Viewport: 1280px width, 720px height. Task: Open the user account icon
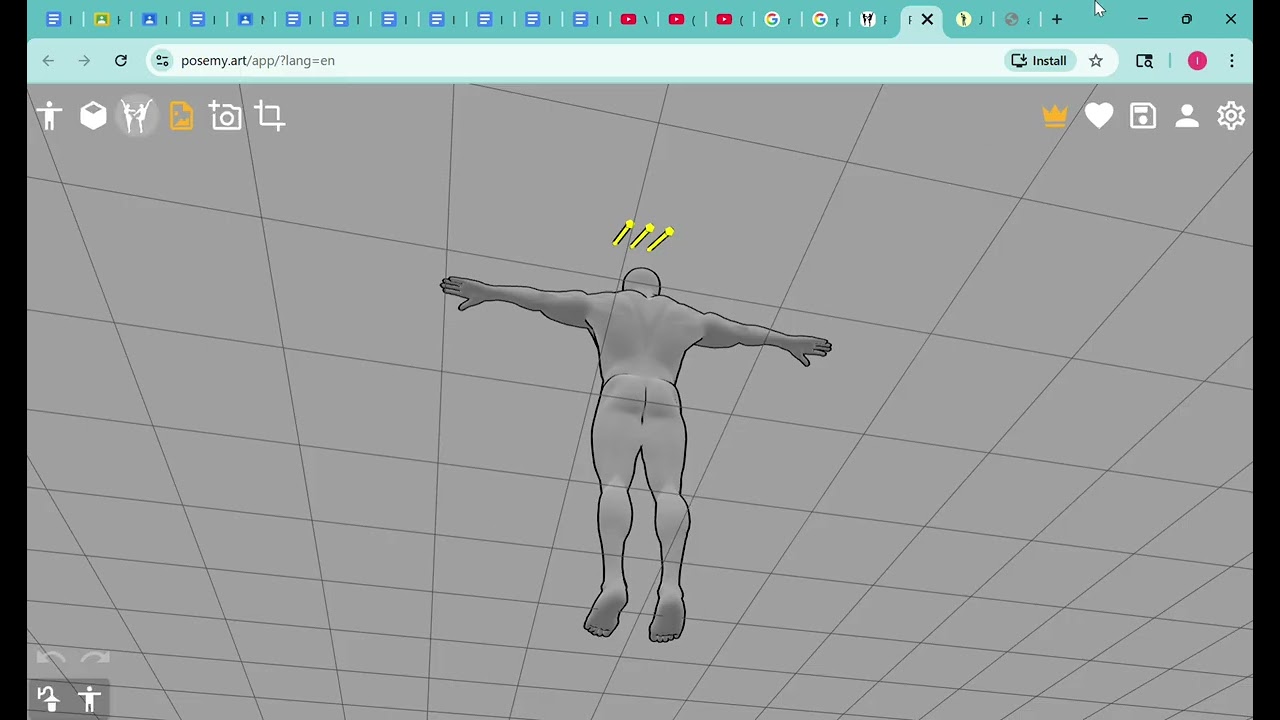pyautogui.click(x=1187, y=116)
